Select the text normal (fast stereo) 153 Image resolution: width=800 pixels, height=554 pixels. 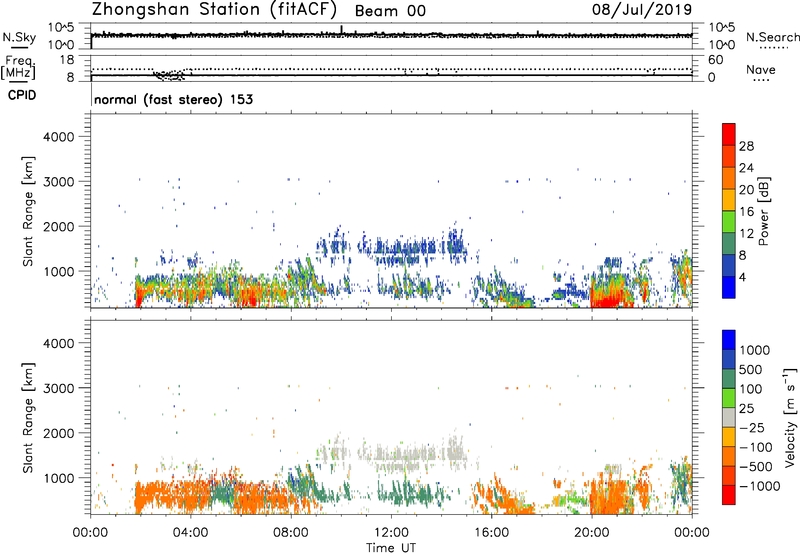click(x=173, y=99)
